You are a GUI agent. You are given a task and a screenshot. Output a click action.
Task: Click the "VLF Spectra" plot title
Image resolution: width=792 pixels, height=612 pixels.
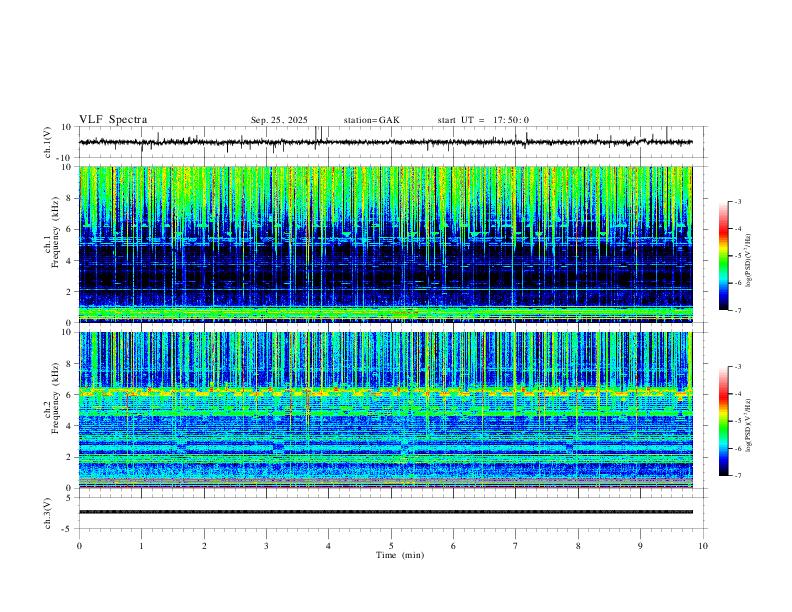113,120
